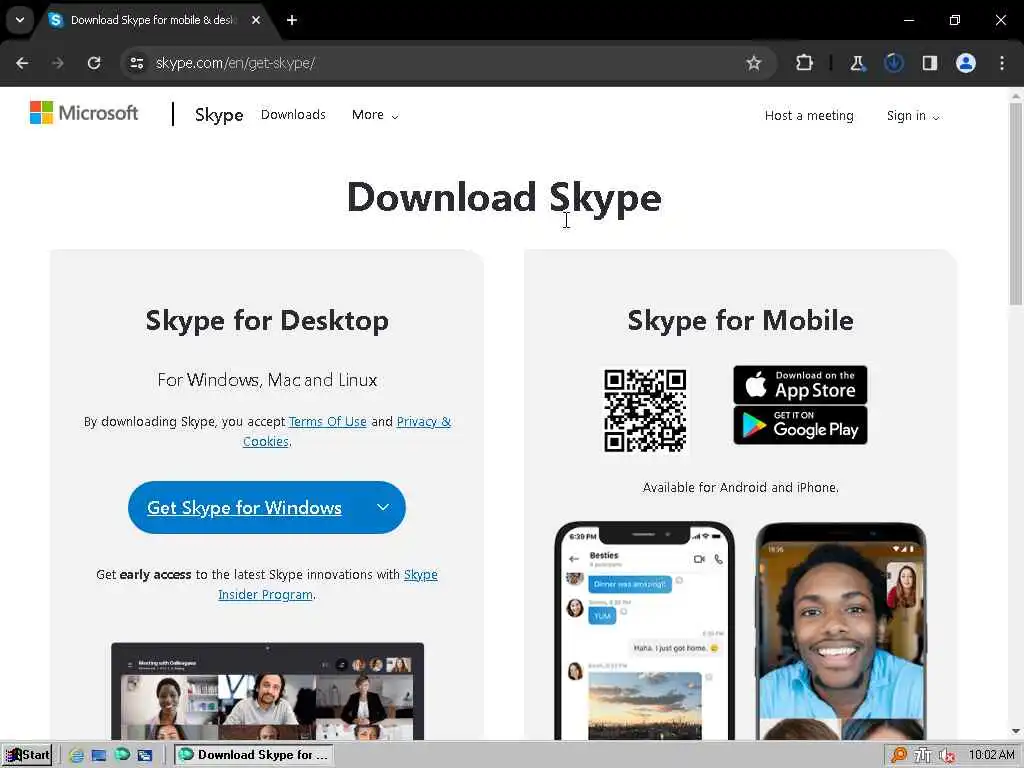
Task: Open the Terms Of Use link
Action: [327, 422]
